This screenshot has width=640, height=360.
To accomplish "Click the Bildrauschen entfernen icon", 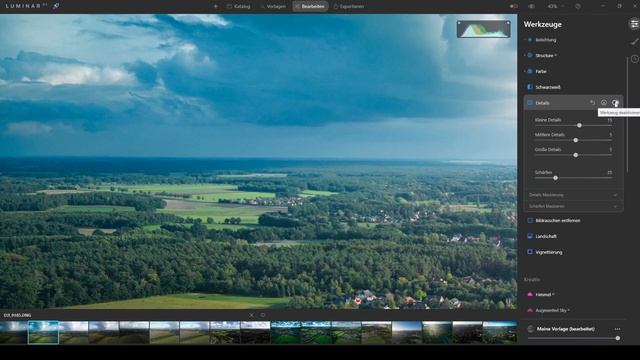I will 530,220.
